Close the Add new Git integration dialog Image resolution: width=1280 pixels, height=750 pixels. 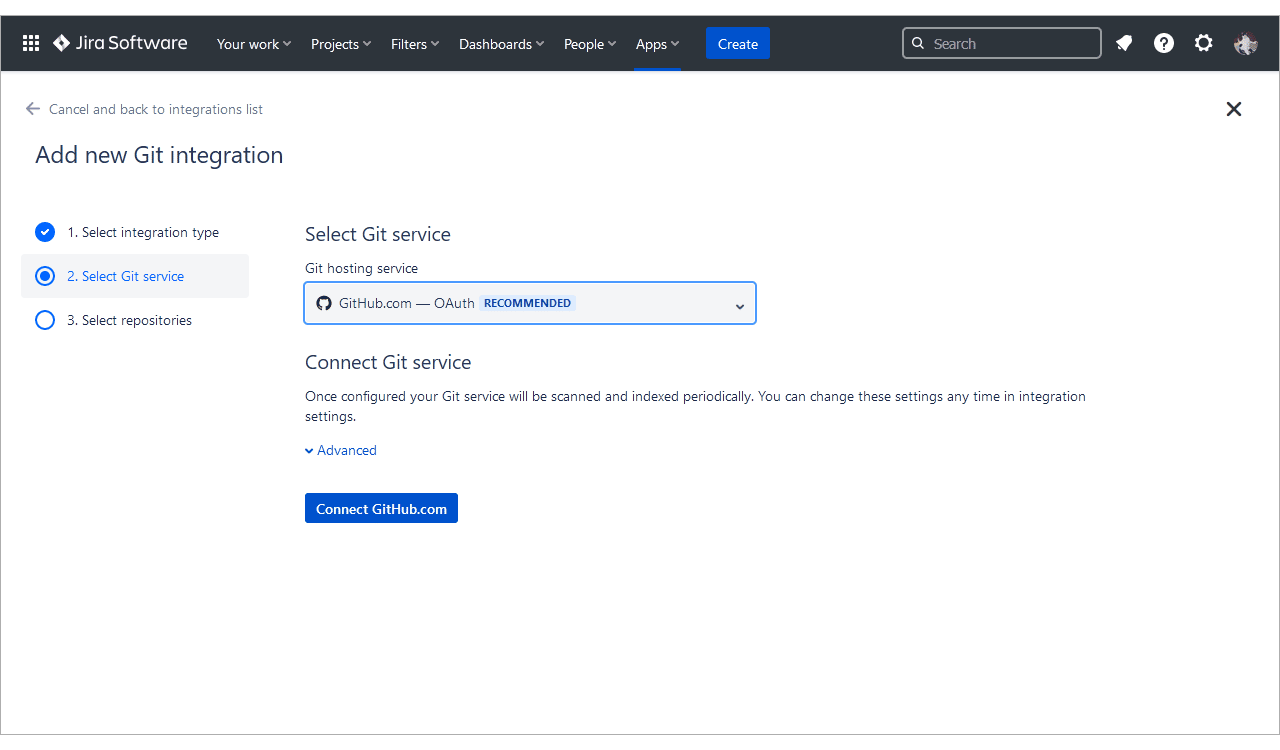[x=1234, y=109]
